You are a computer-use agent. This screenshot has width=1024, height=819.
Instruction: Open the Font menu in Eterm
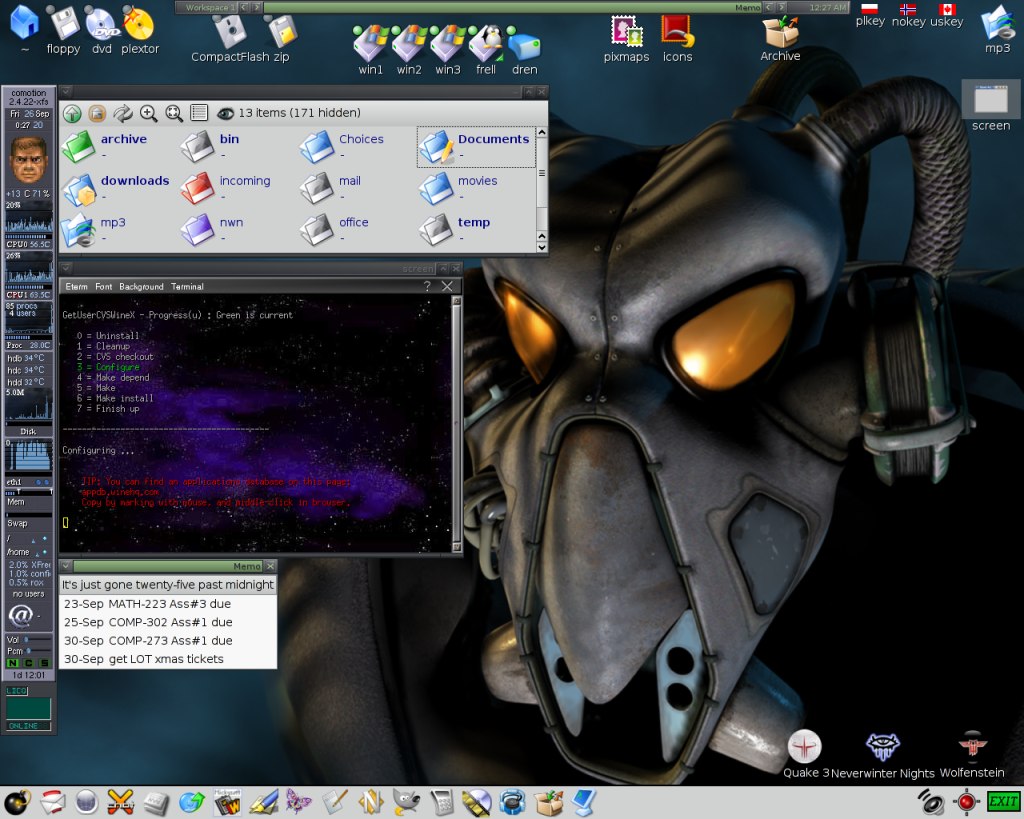point(104,287)
